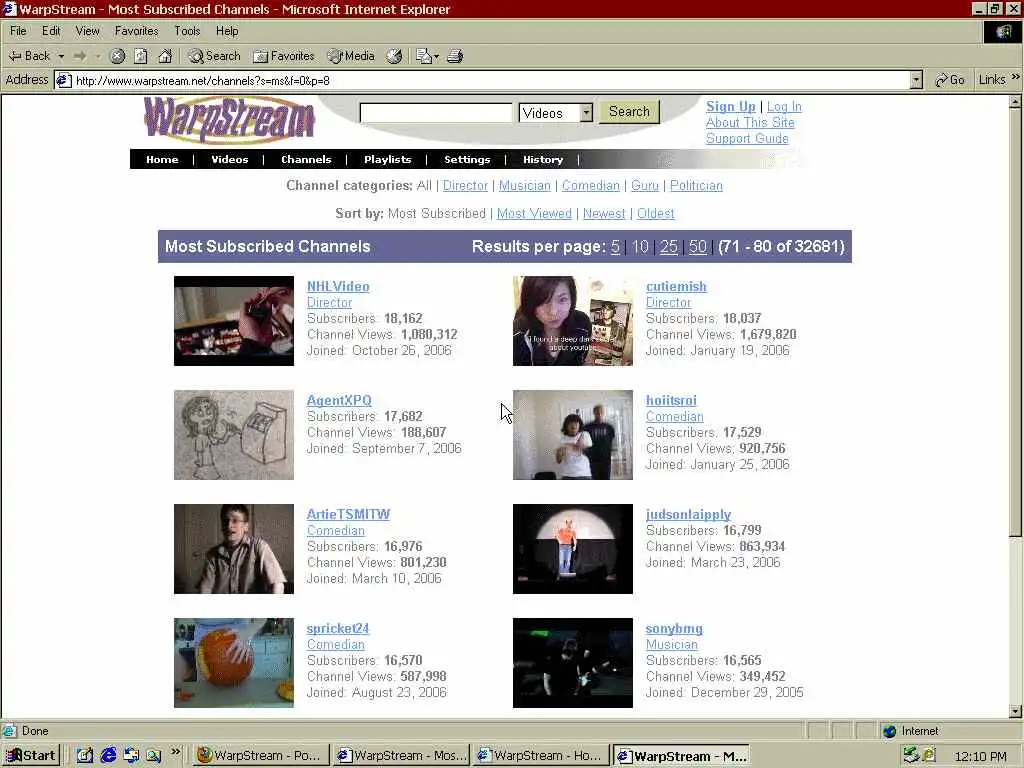Open the Support Guide link

[746, 138]
